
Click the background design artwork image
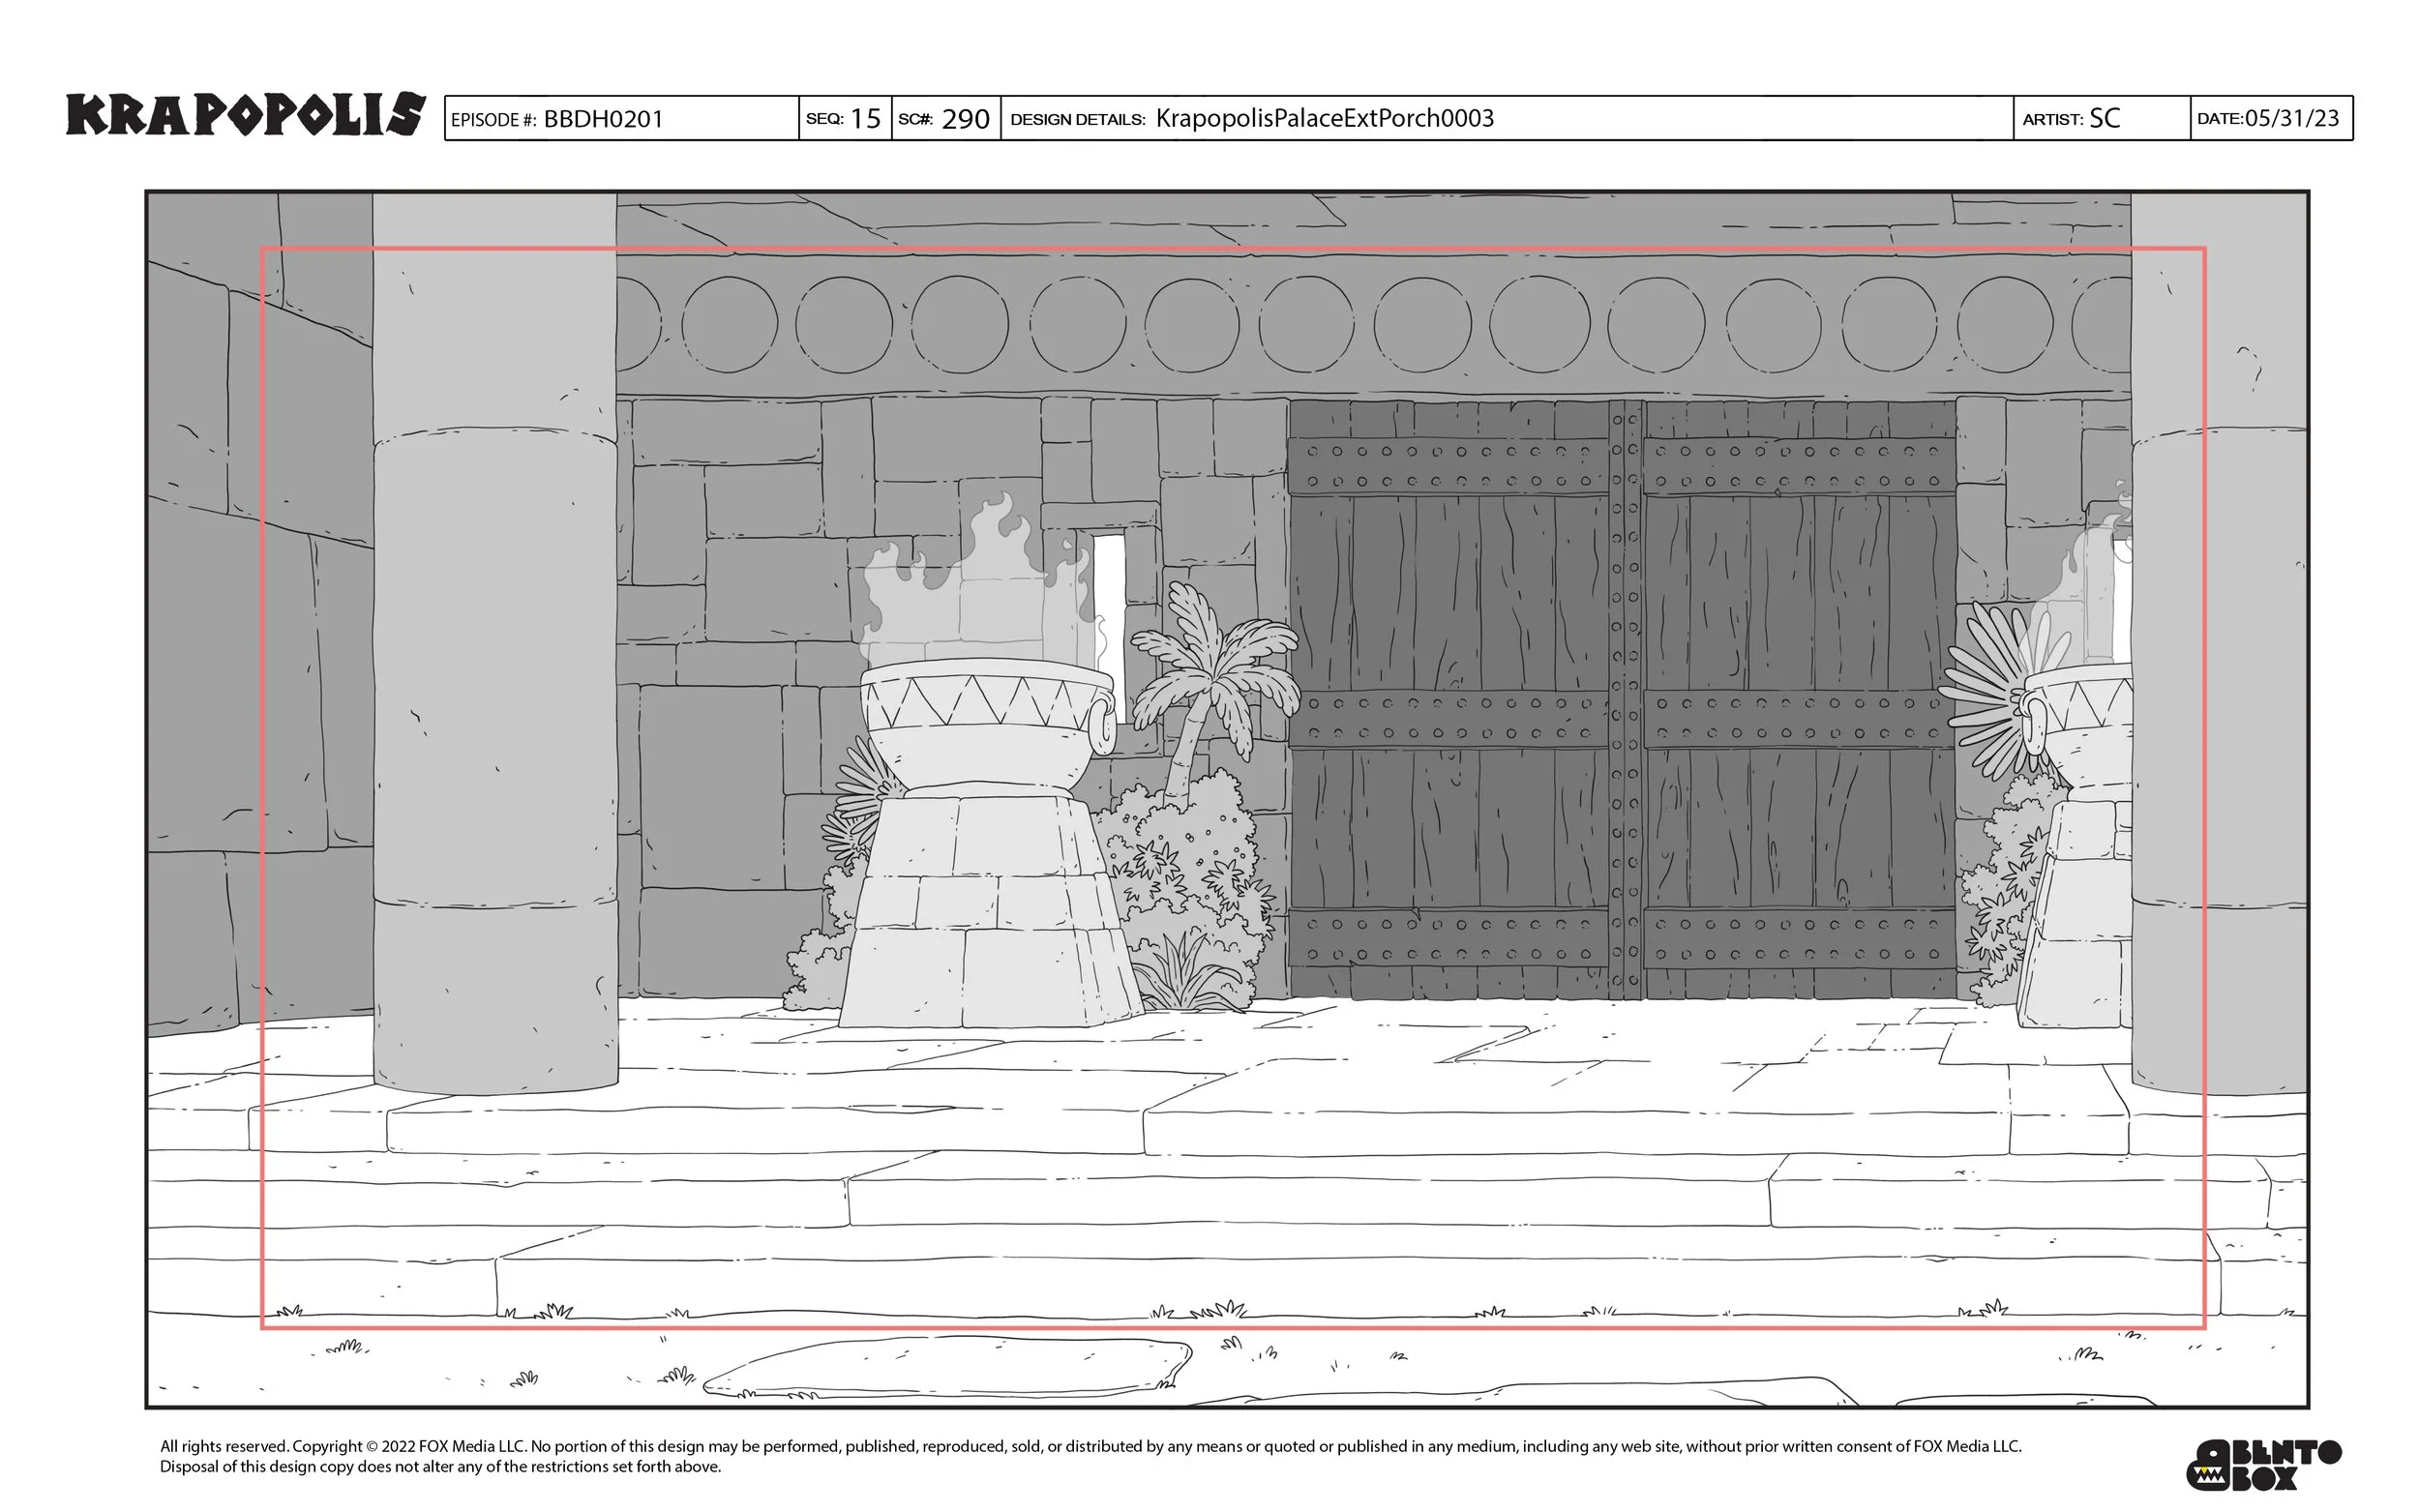coord(1227,799)
